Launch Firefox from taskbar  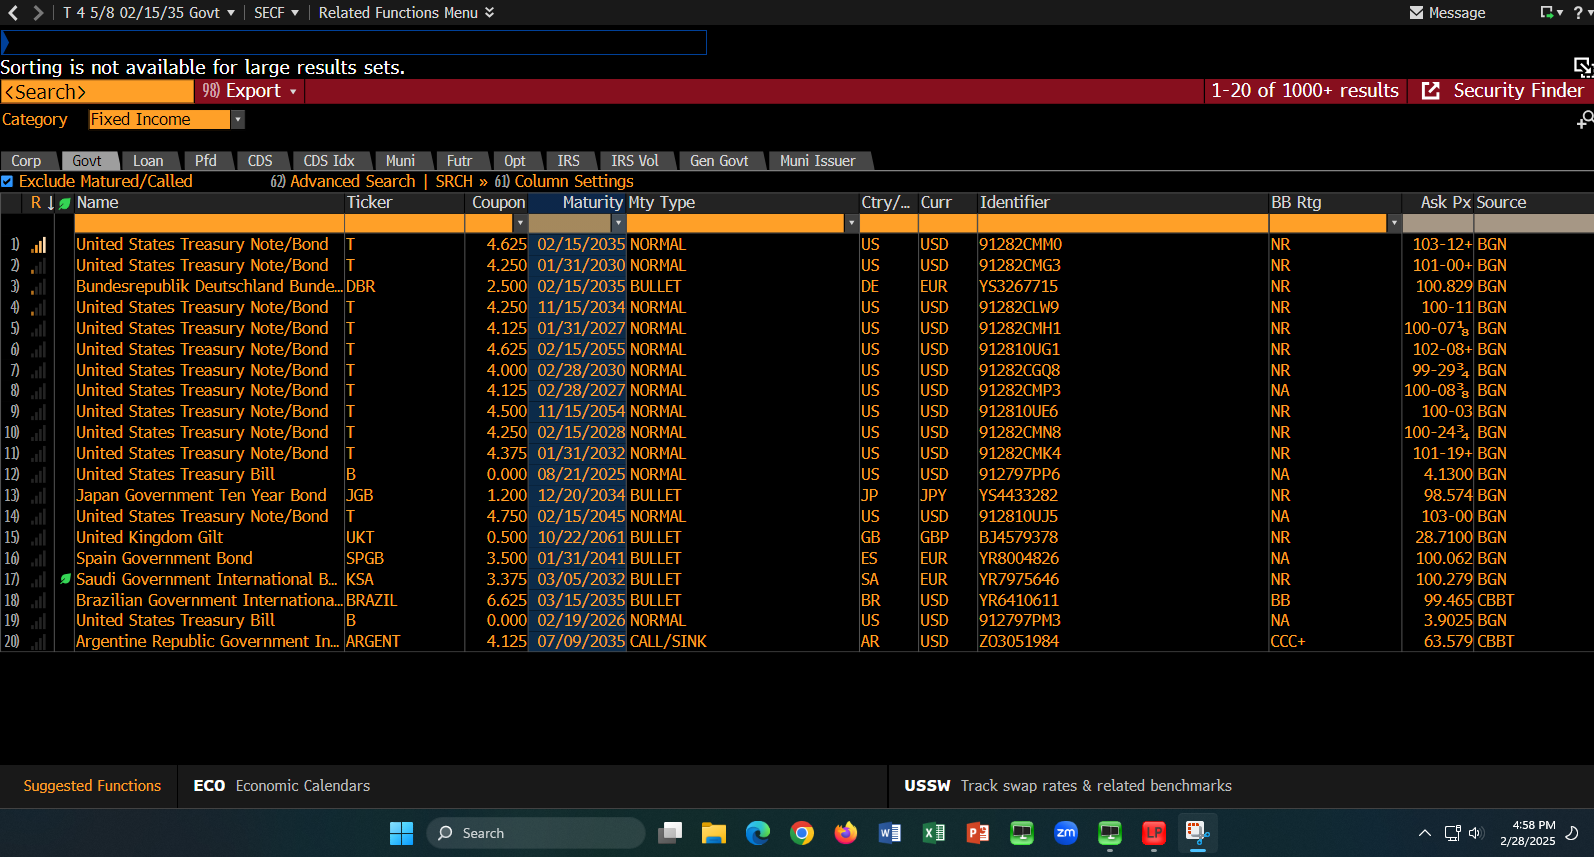[x=846, y=833]
